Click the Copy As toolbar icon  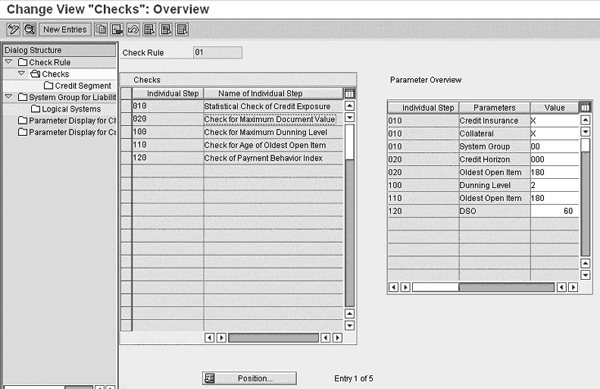point(101,29)
